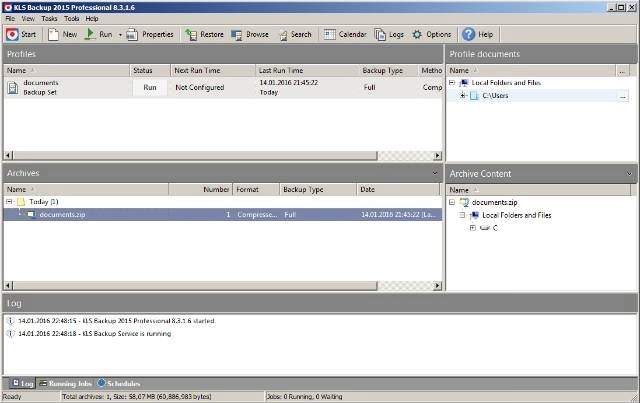Viewport: 640px width, 403px height.
Task: Click the ellipsis button beside C:\Users
Action: pos(623,96)
